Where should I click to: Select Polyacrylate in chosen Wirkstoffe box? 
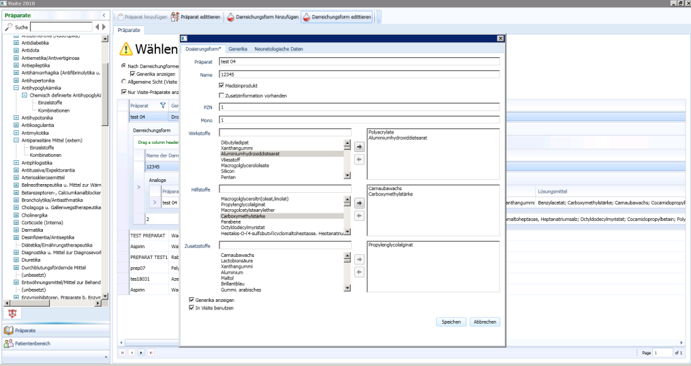pyautogui.click(x=381, y=132)
